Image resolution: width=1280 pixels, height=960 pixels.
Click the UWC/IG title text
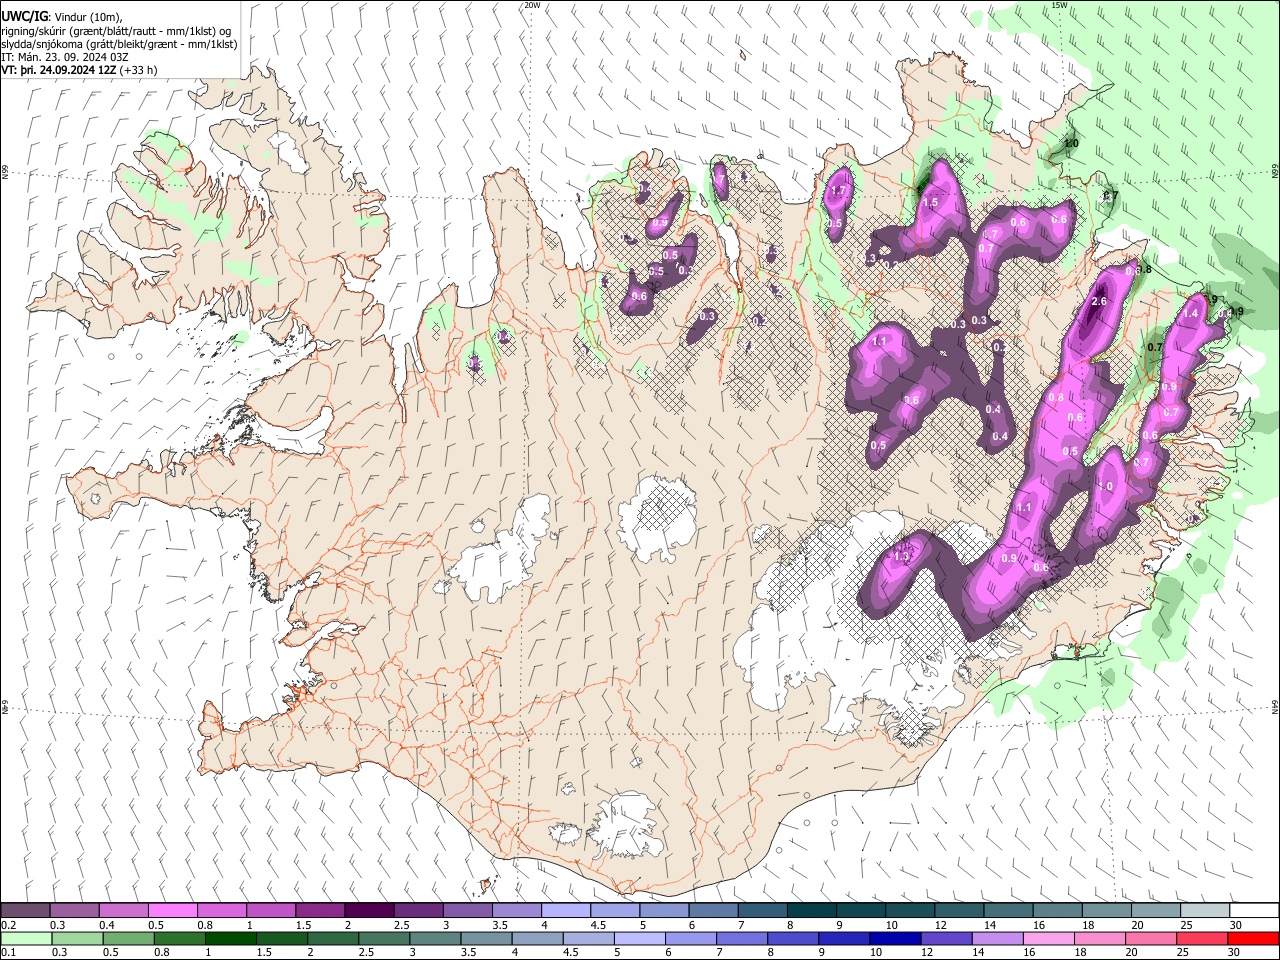[24, 15]
